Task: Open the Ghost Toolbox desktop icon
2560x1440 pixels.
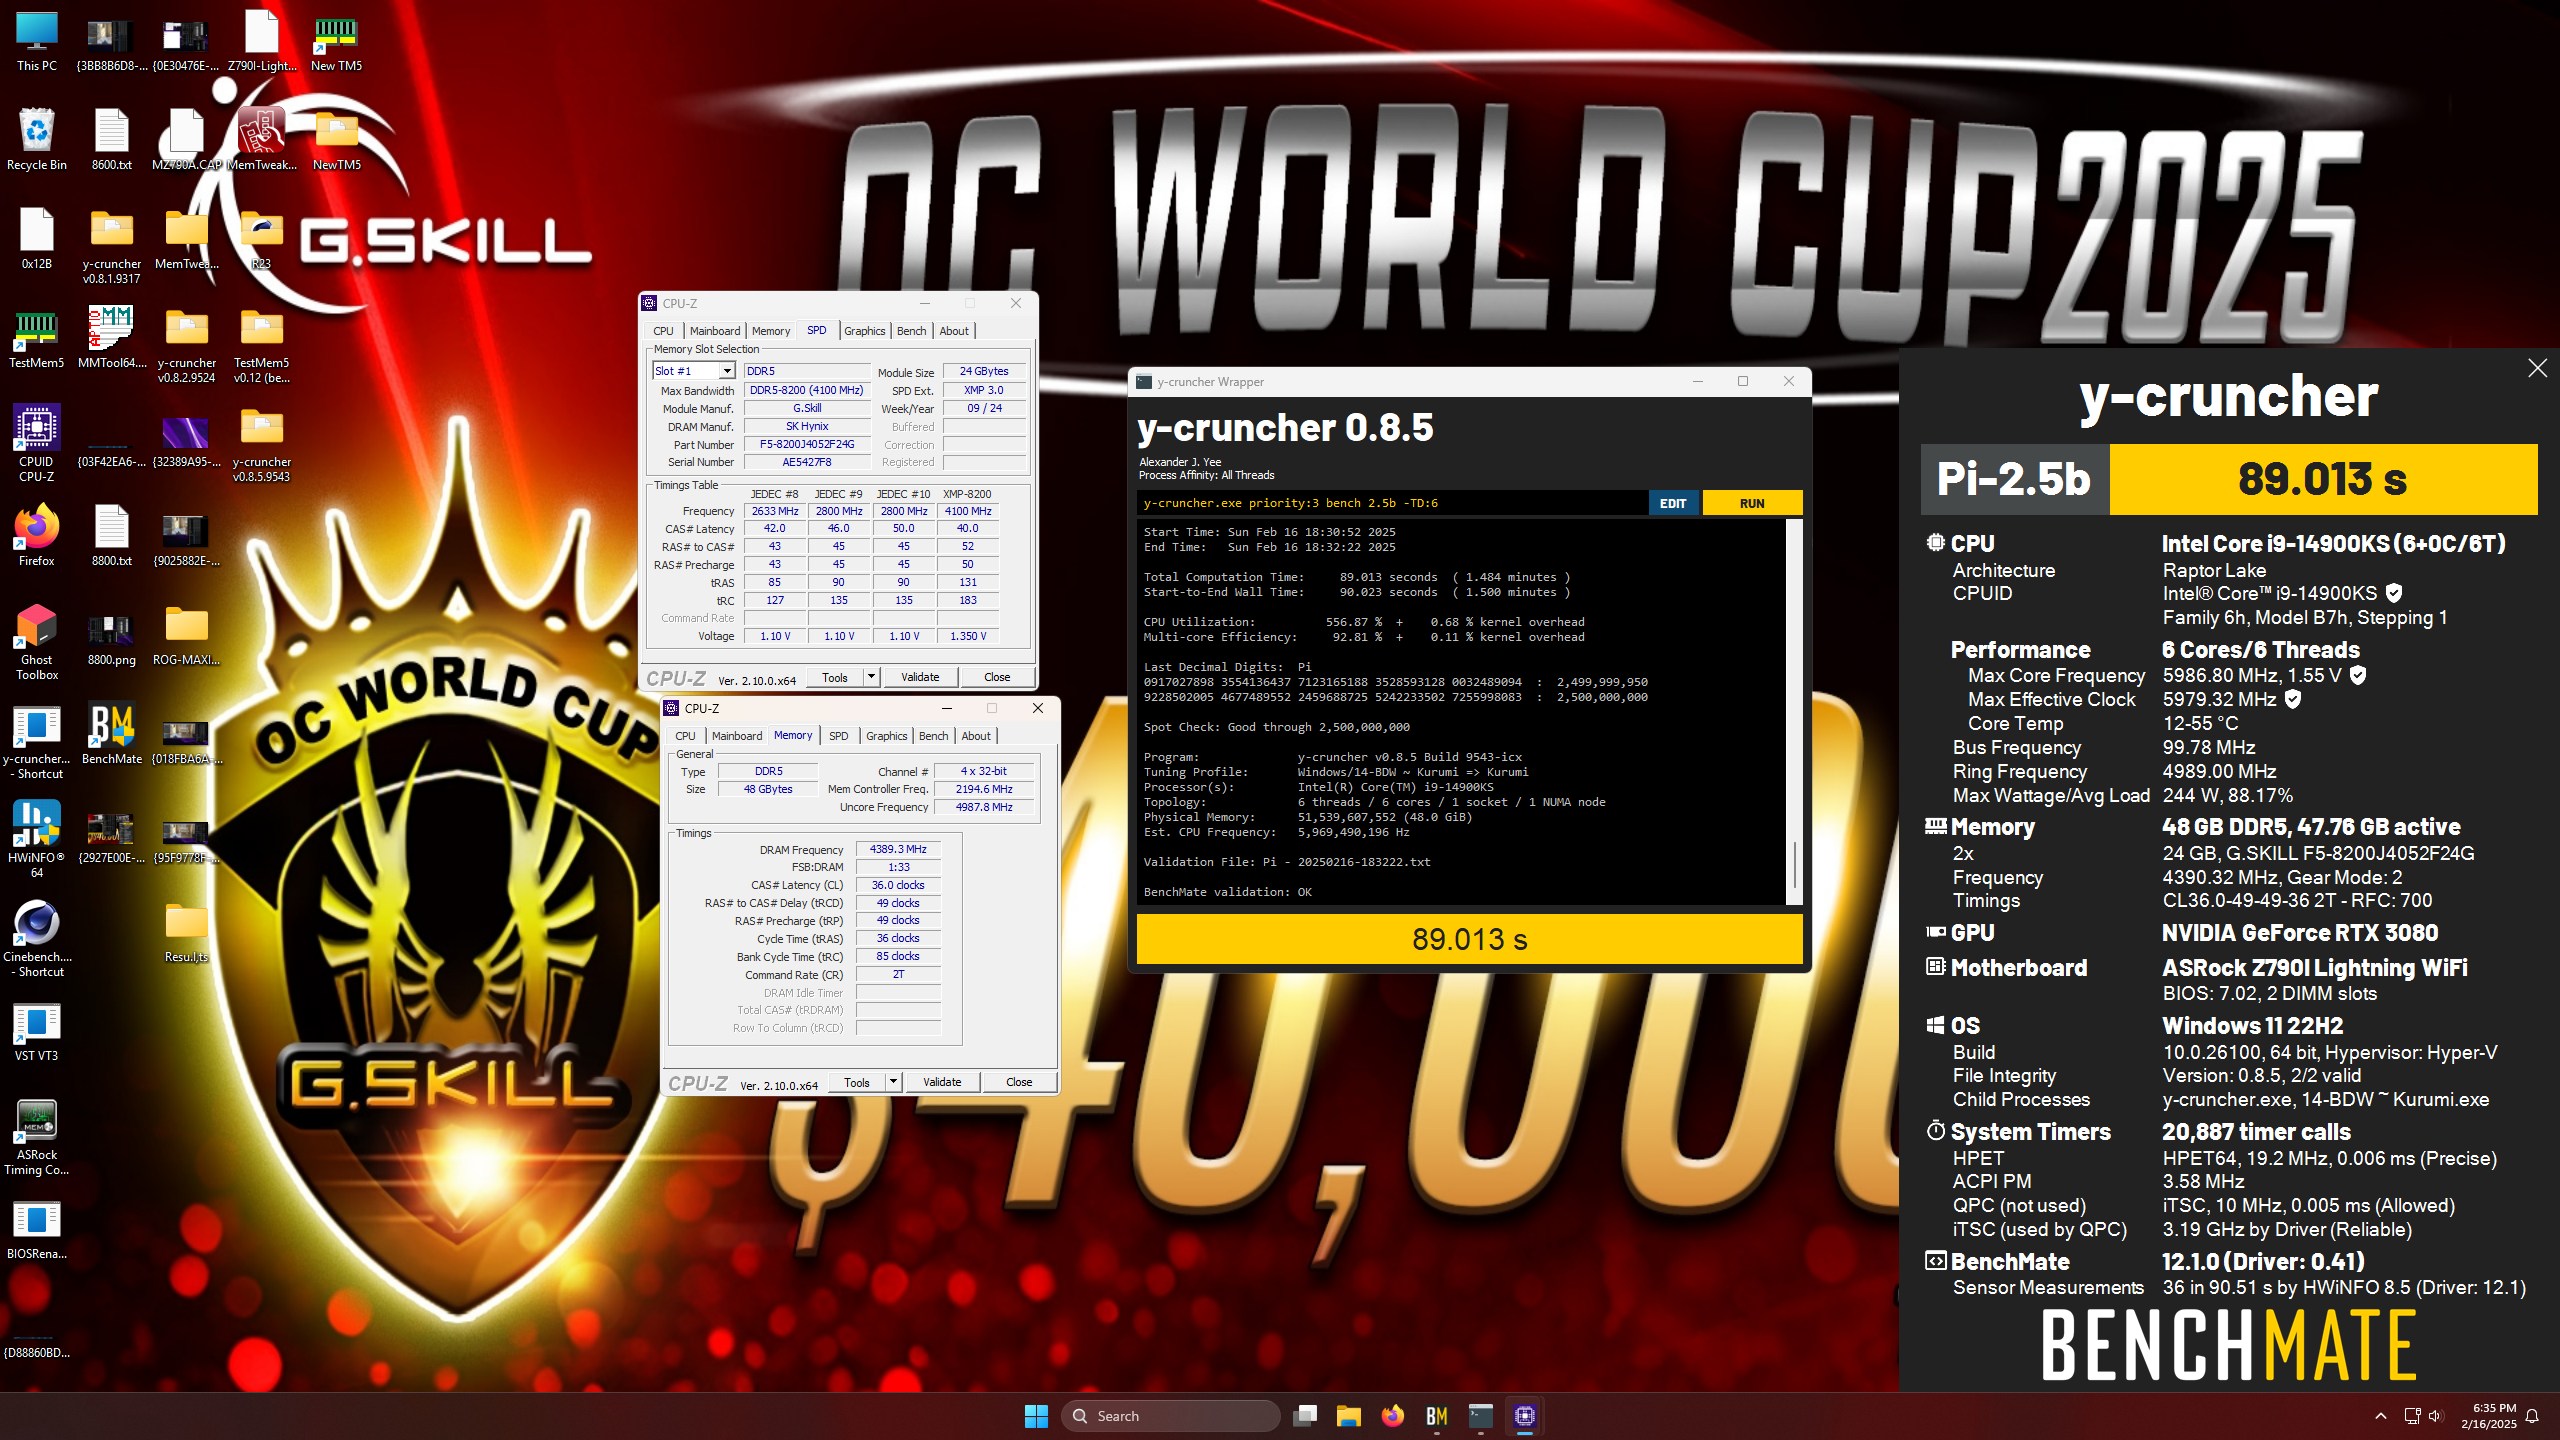Action: [37, 642]
